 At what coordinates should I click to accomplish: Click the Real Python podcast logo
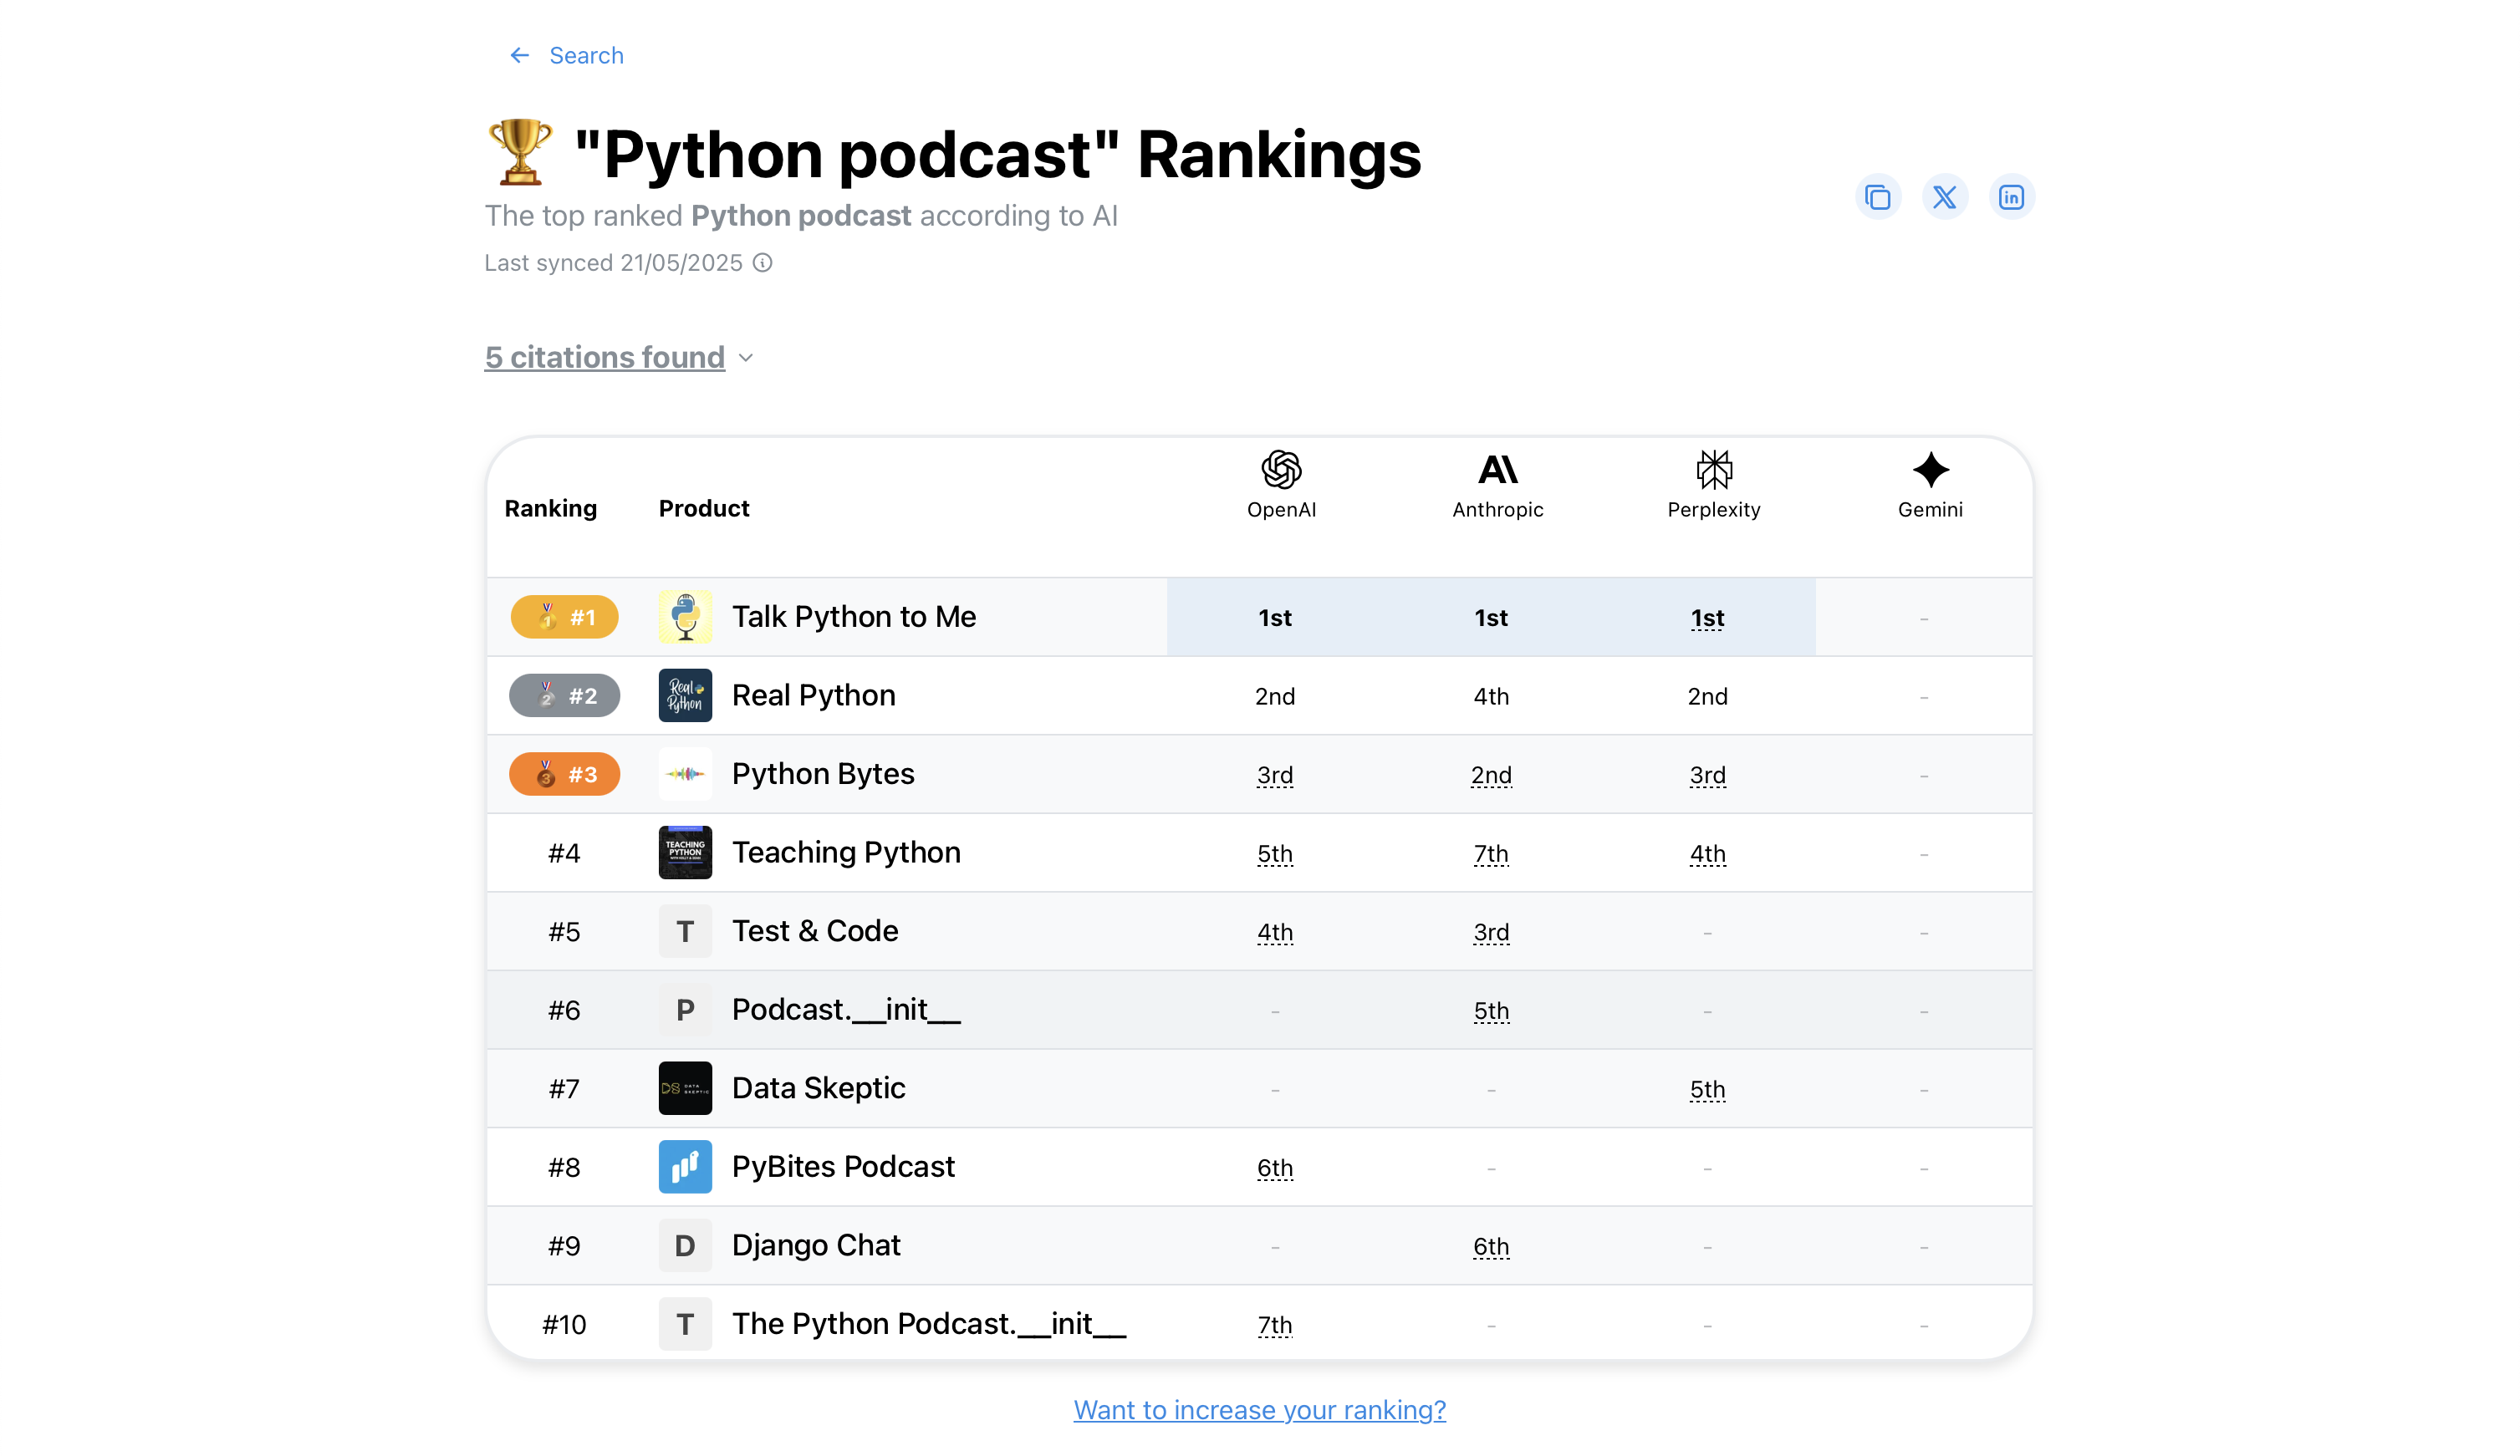(x=685, y=695)
